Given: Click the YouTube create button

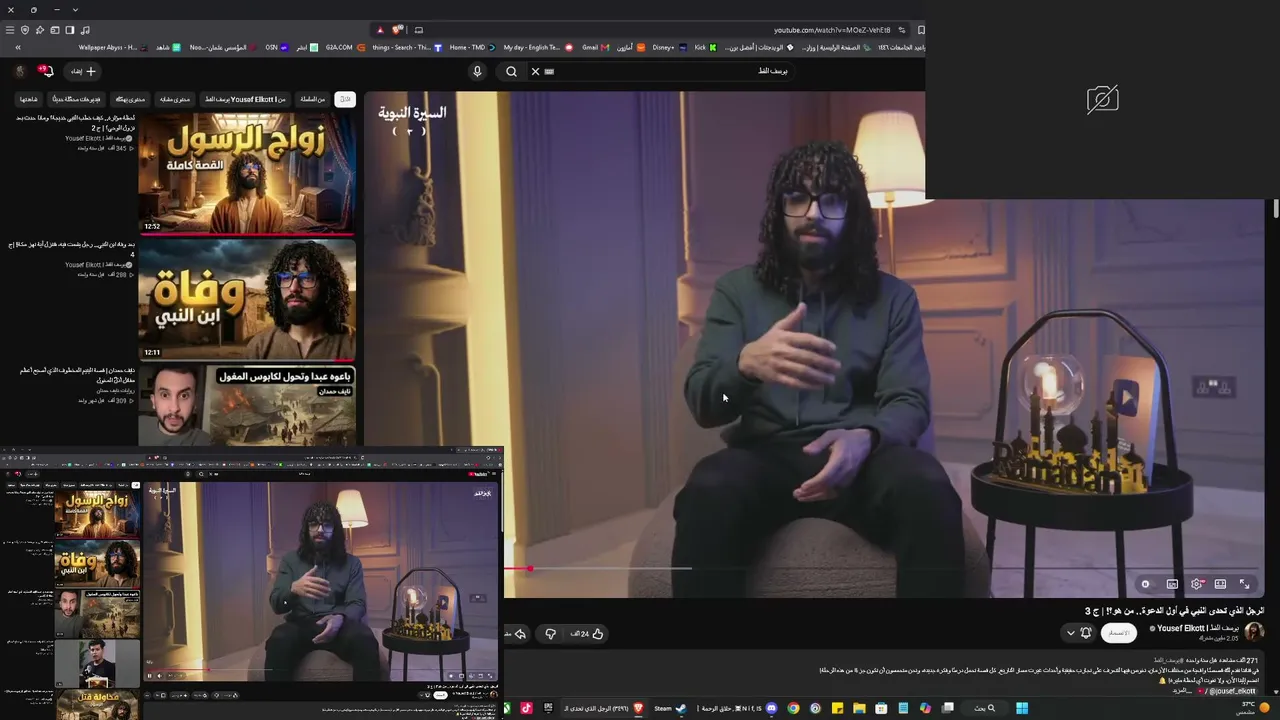Looking at the screenshot, I should coord(83,71).
